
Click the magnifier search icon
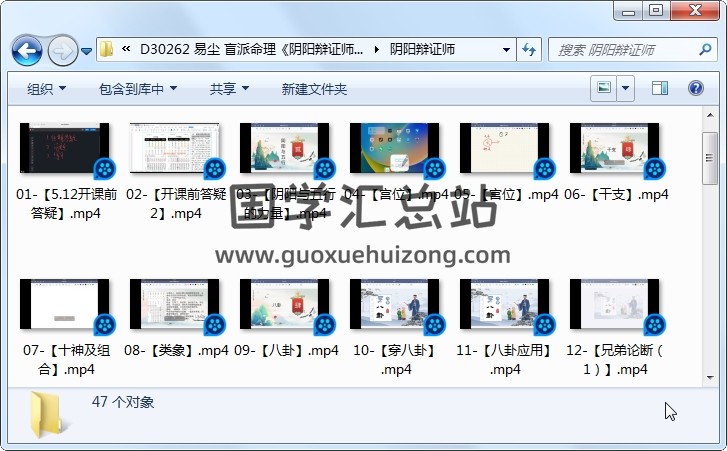click(705, 49)
